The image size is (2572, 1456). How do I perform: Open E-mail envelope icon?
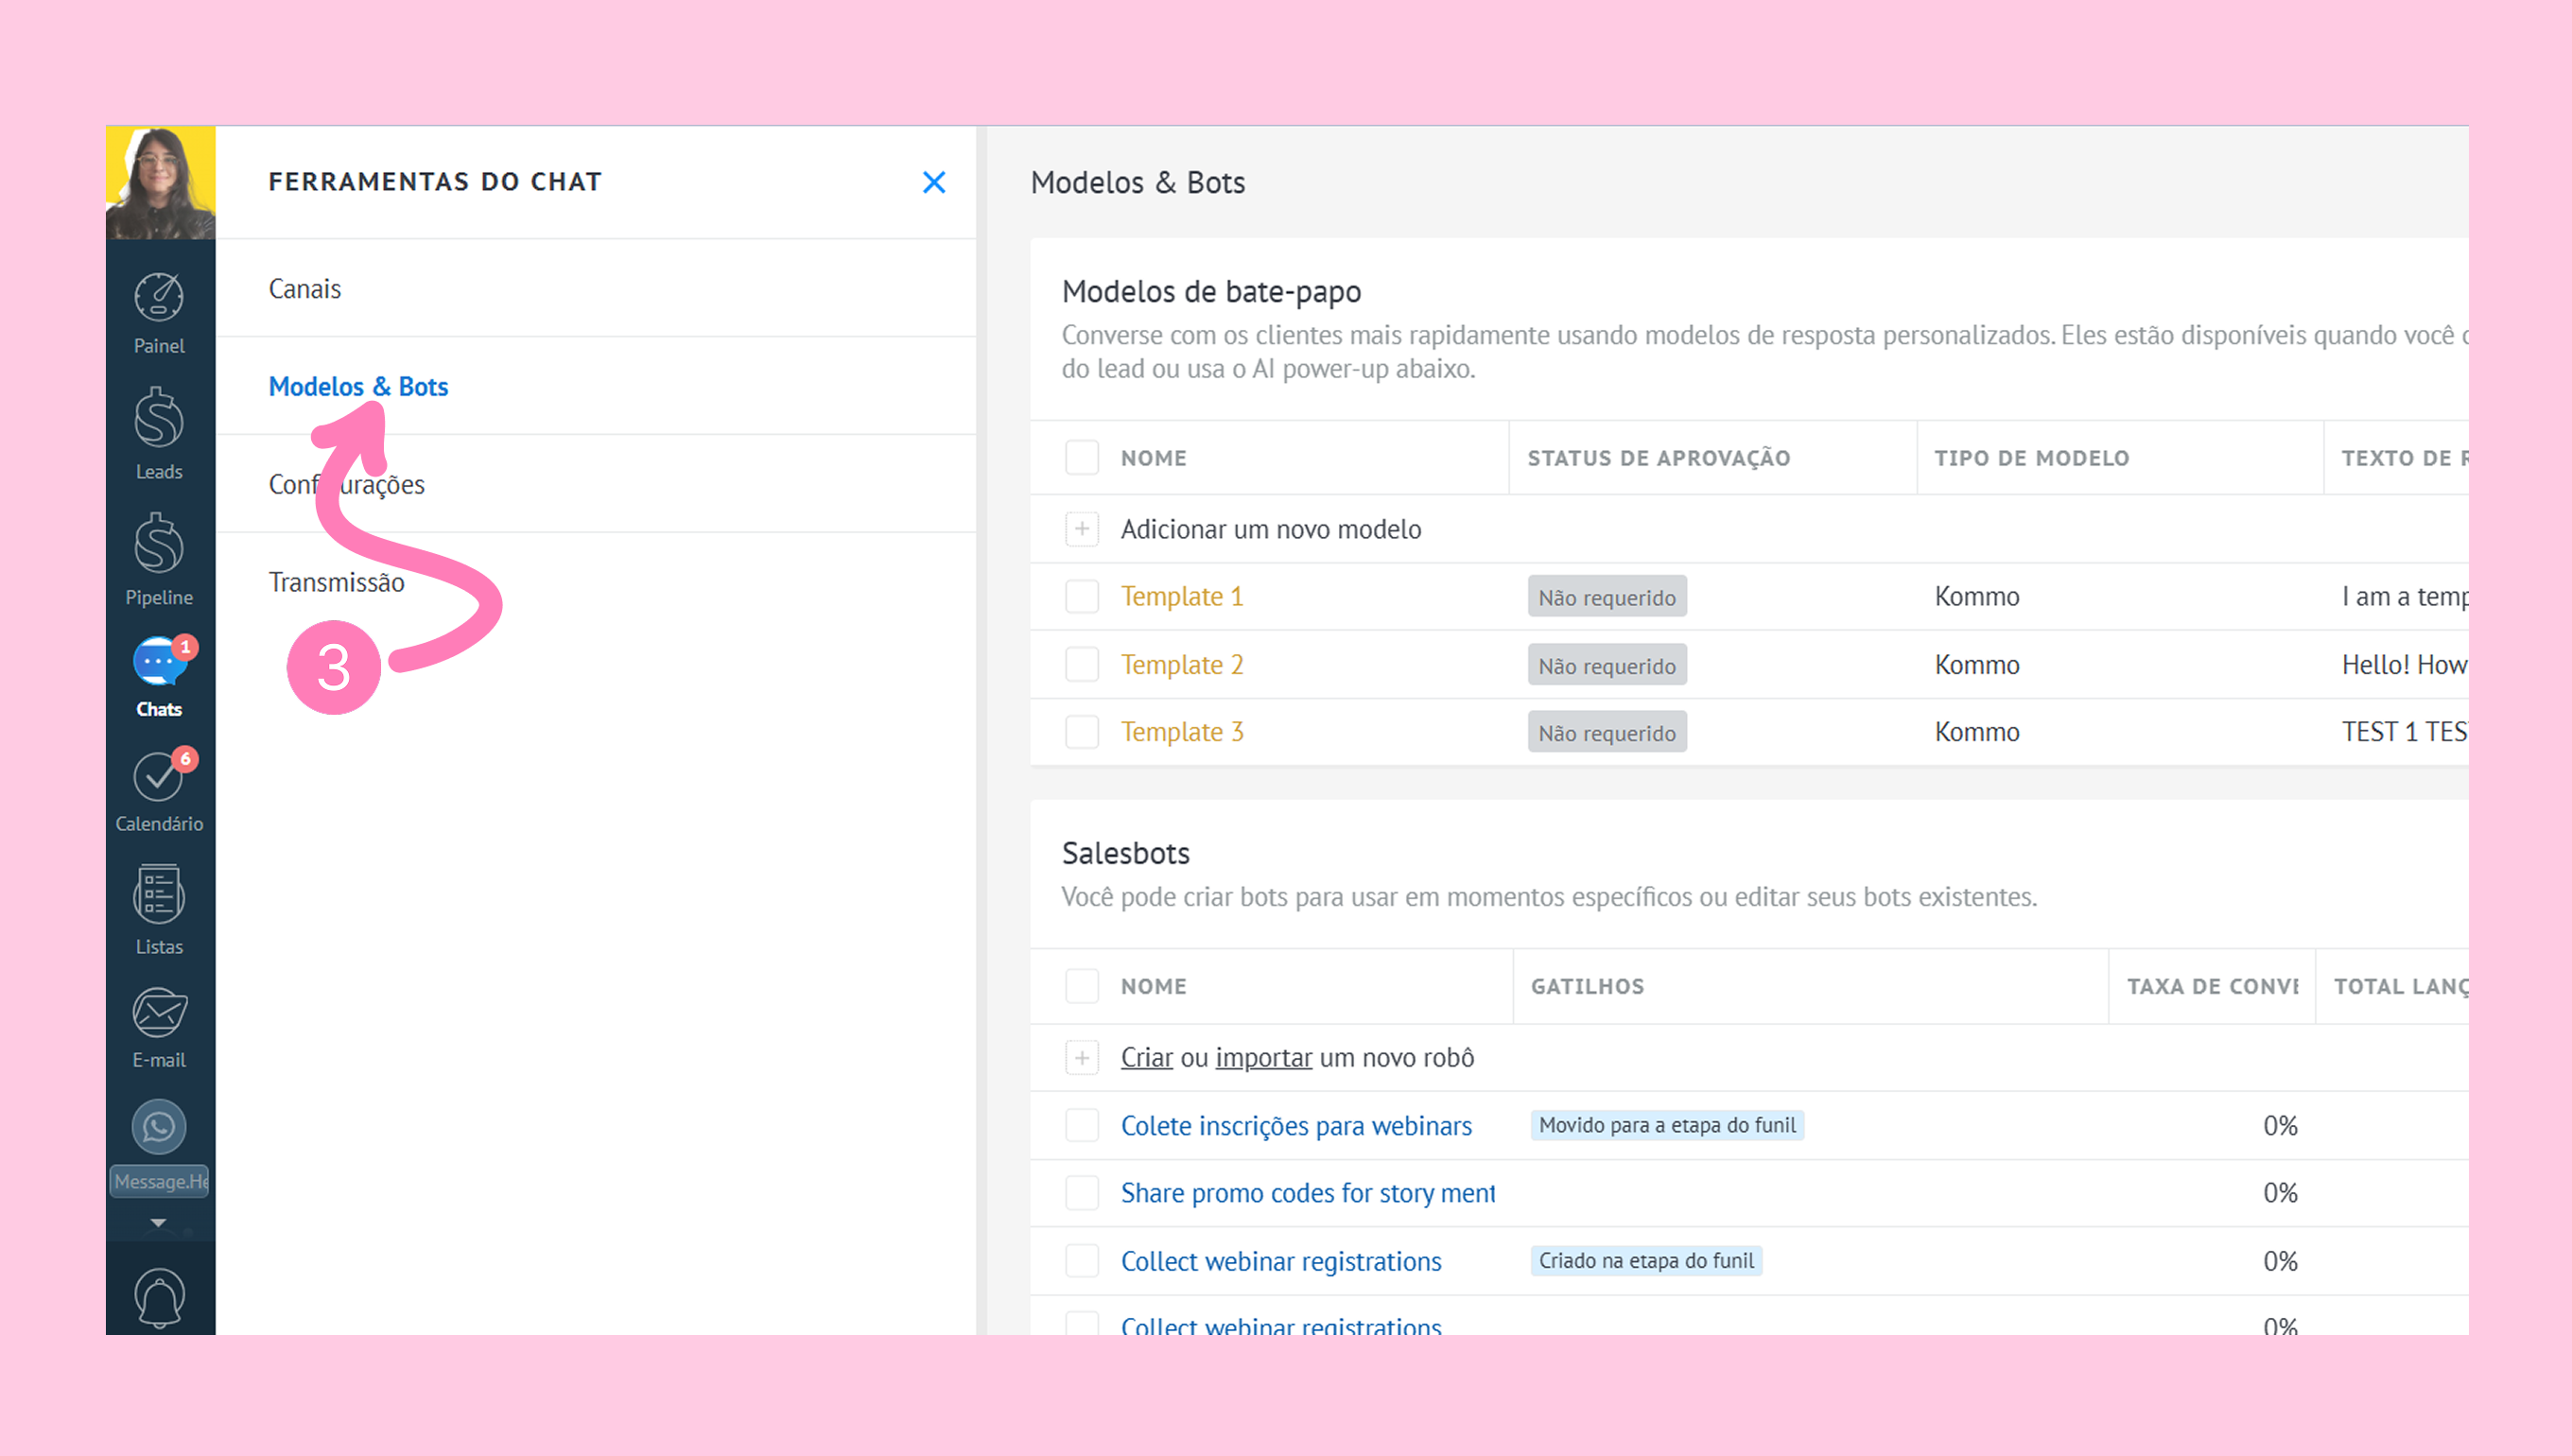pyautogui.click(x=159, y=1013)
